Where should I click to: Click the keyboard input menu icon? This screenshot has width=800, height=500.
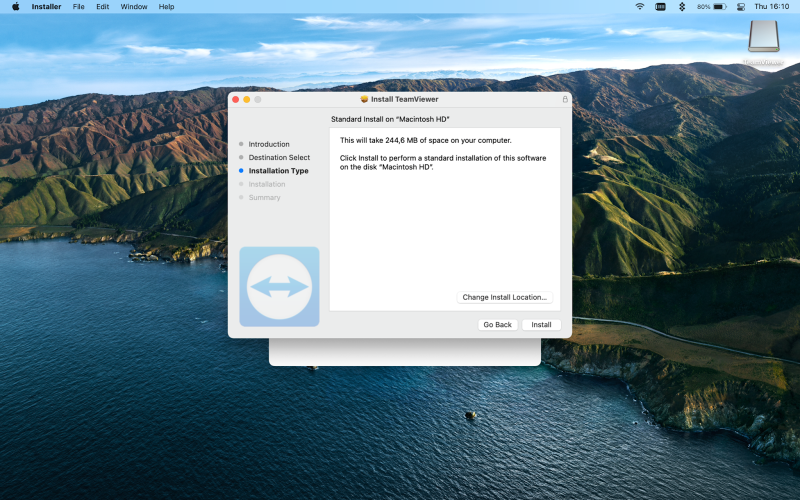pos(660,7)
